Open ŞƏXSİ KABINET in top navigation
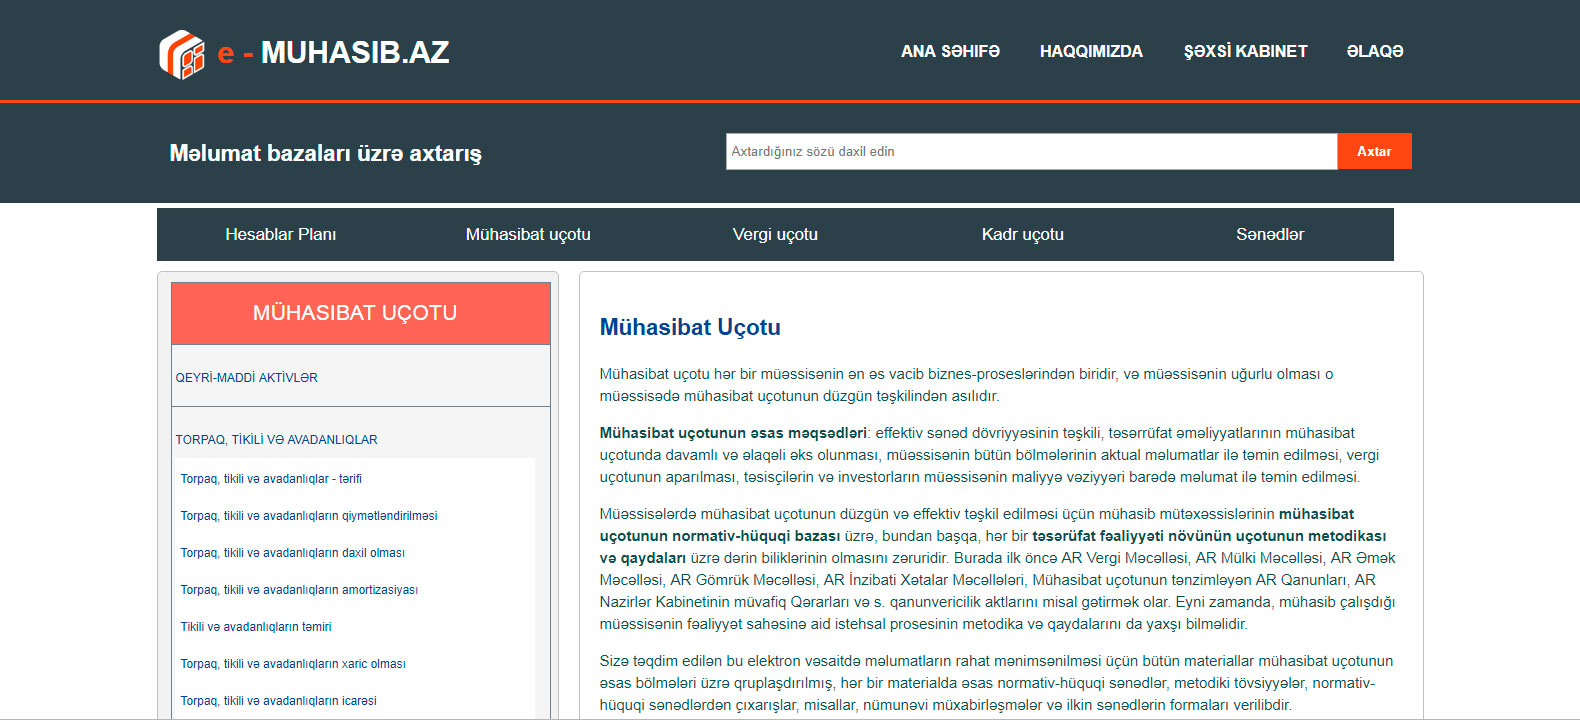 (x=1245, y=51)
